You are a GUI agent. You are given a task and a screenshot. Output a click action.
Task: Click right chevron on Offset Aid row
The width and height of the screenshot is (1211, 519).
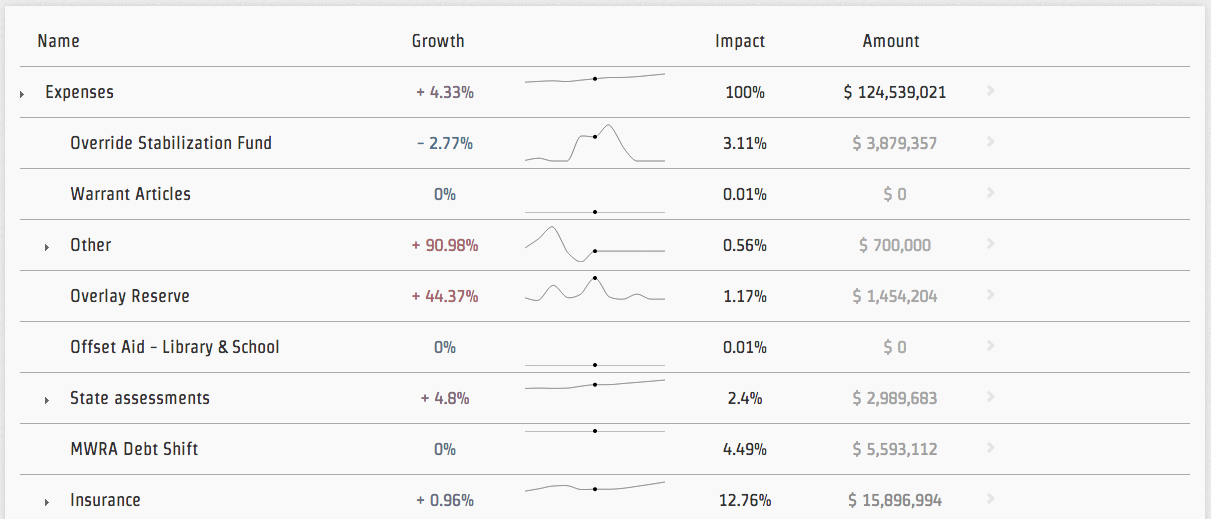click(990, 346)
